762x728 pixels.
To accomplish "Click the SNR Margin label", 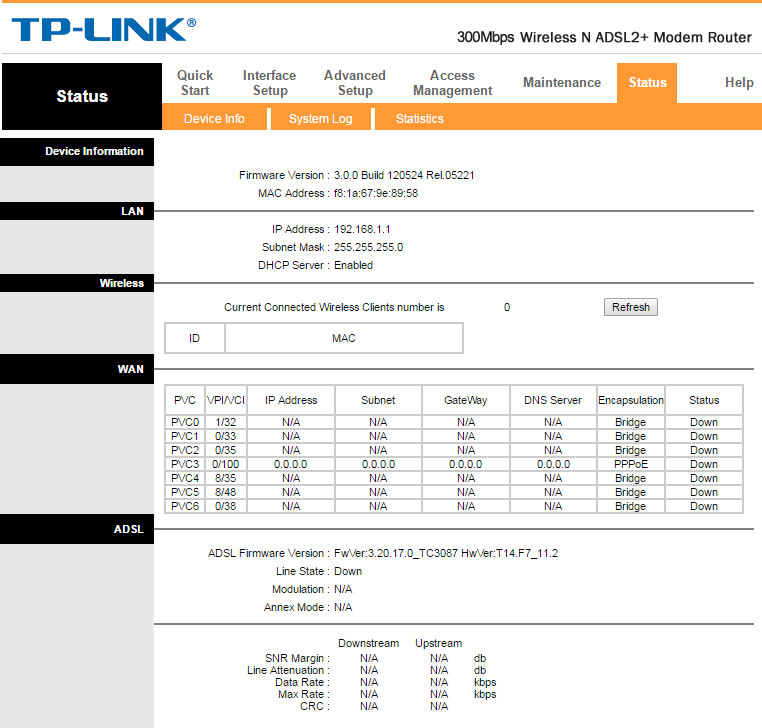I will tap(297, 658).
